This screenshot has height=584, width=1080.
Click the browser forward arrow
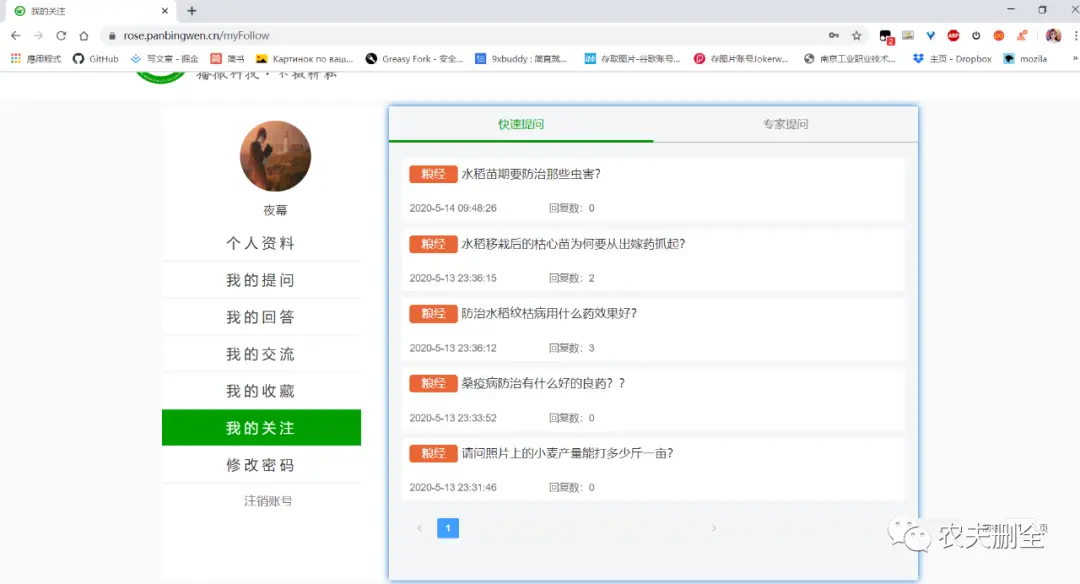39,35
